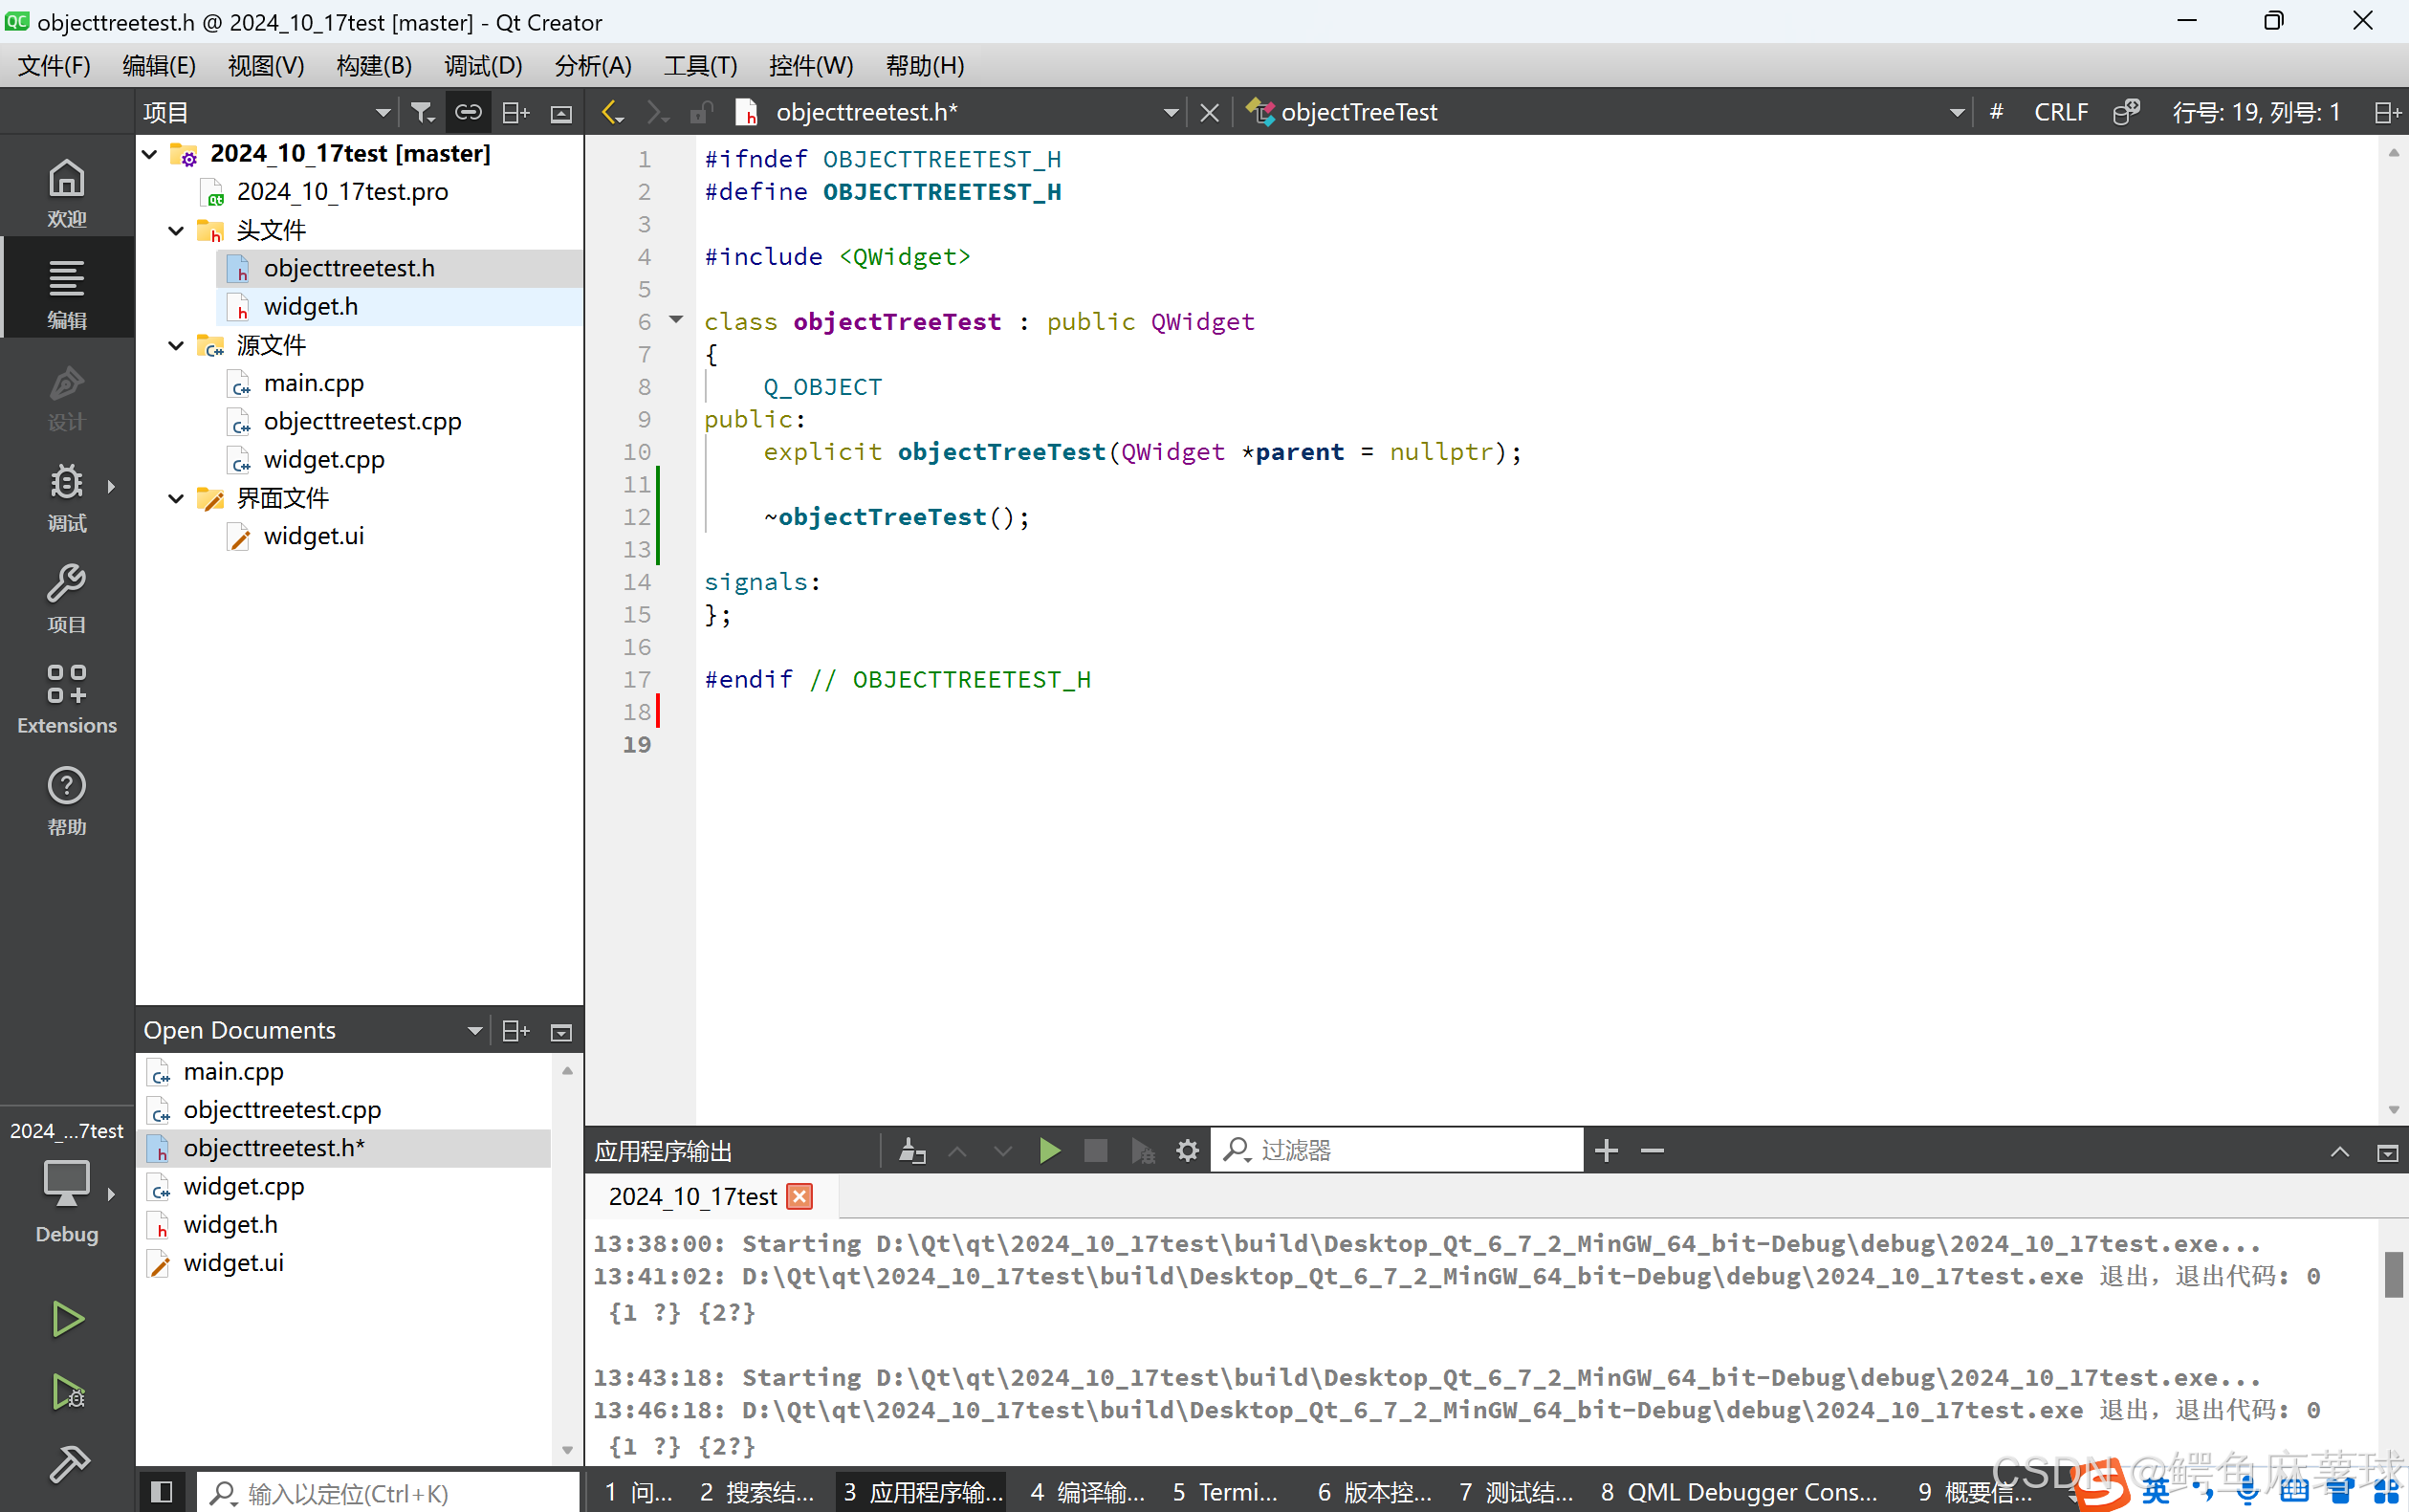
Task: Open the 帮助(H) menu
Action: pos(924,65)
